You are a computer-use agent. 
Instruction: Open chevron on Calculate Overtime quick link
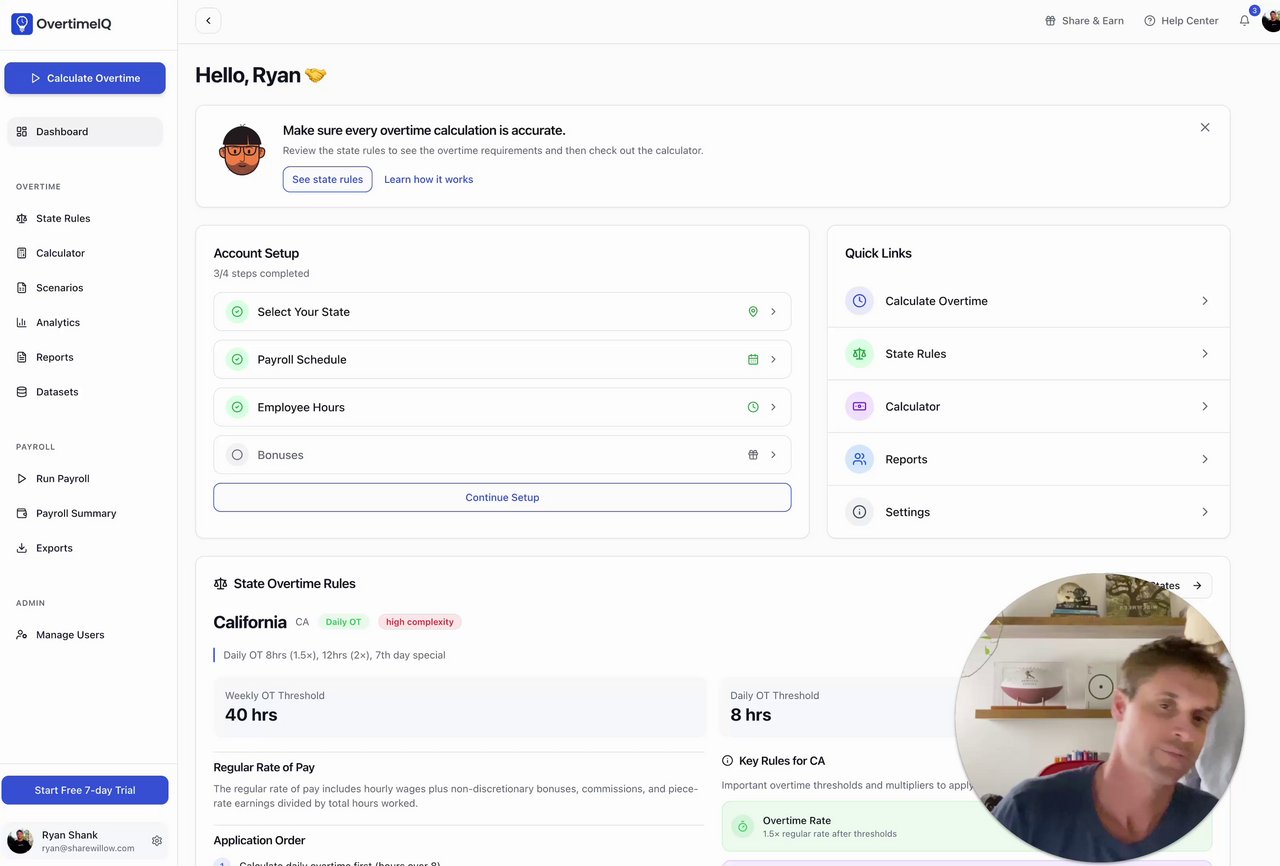pos(1205,301)
